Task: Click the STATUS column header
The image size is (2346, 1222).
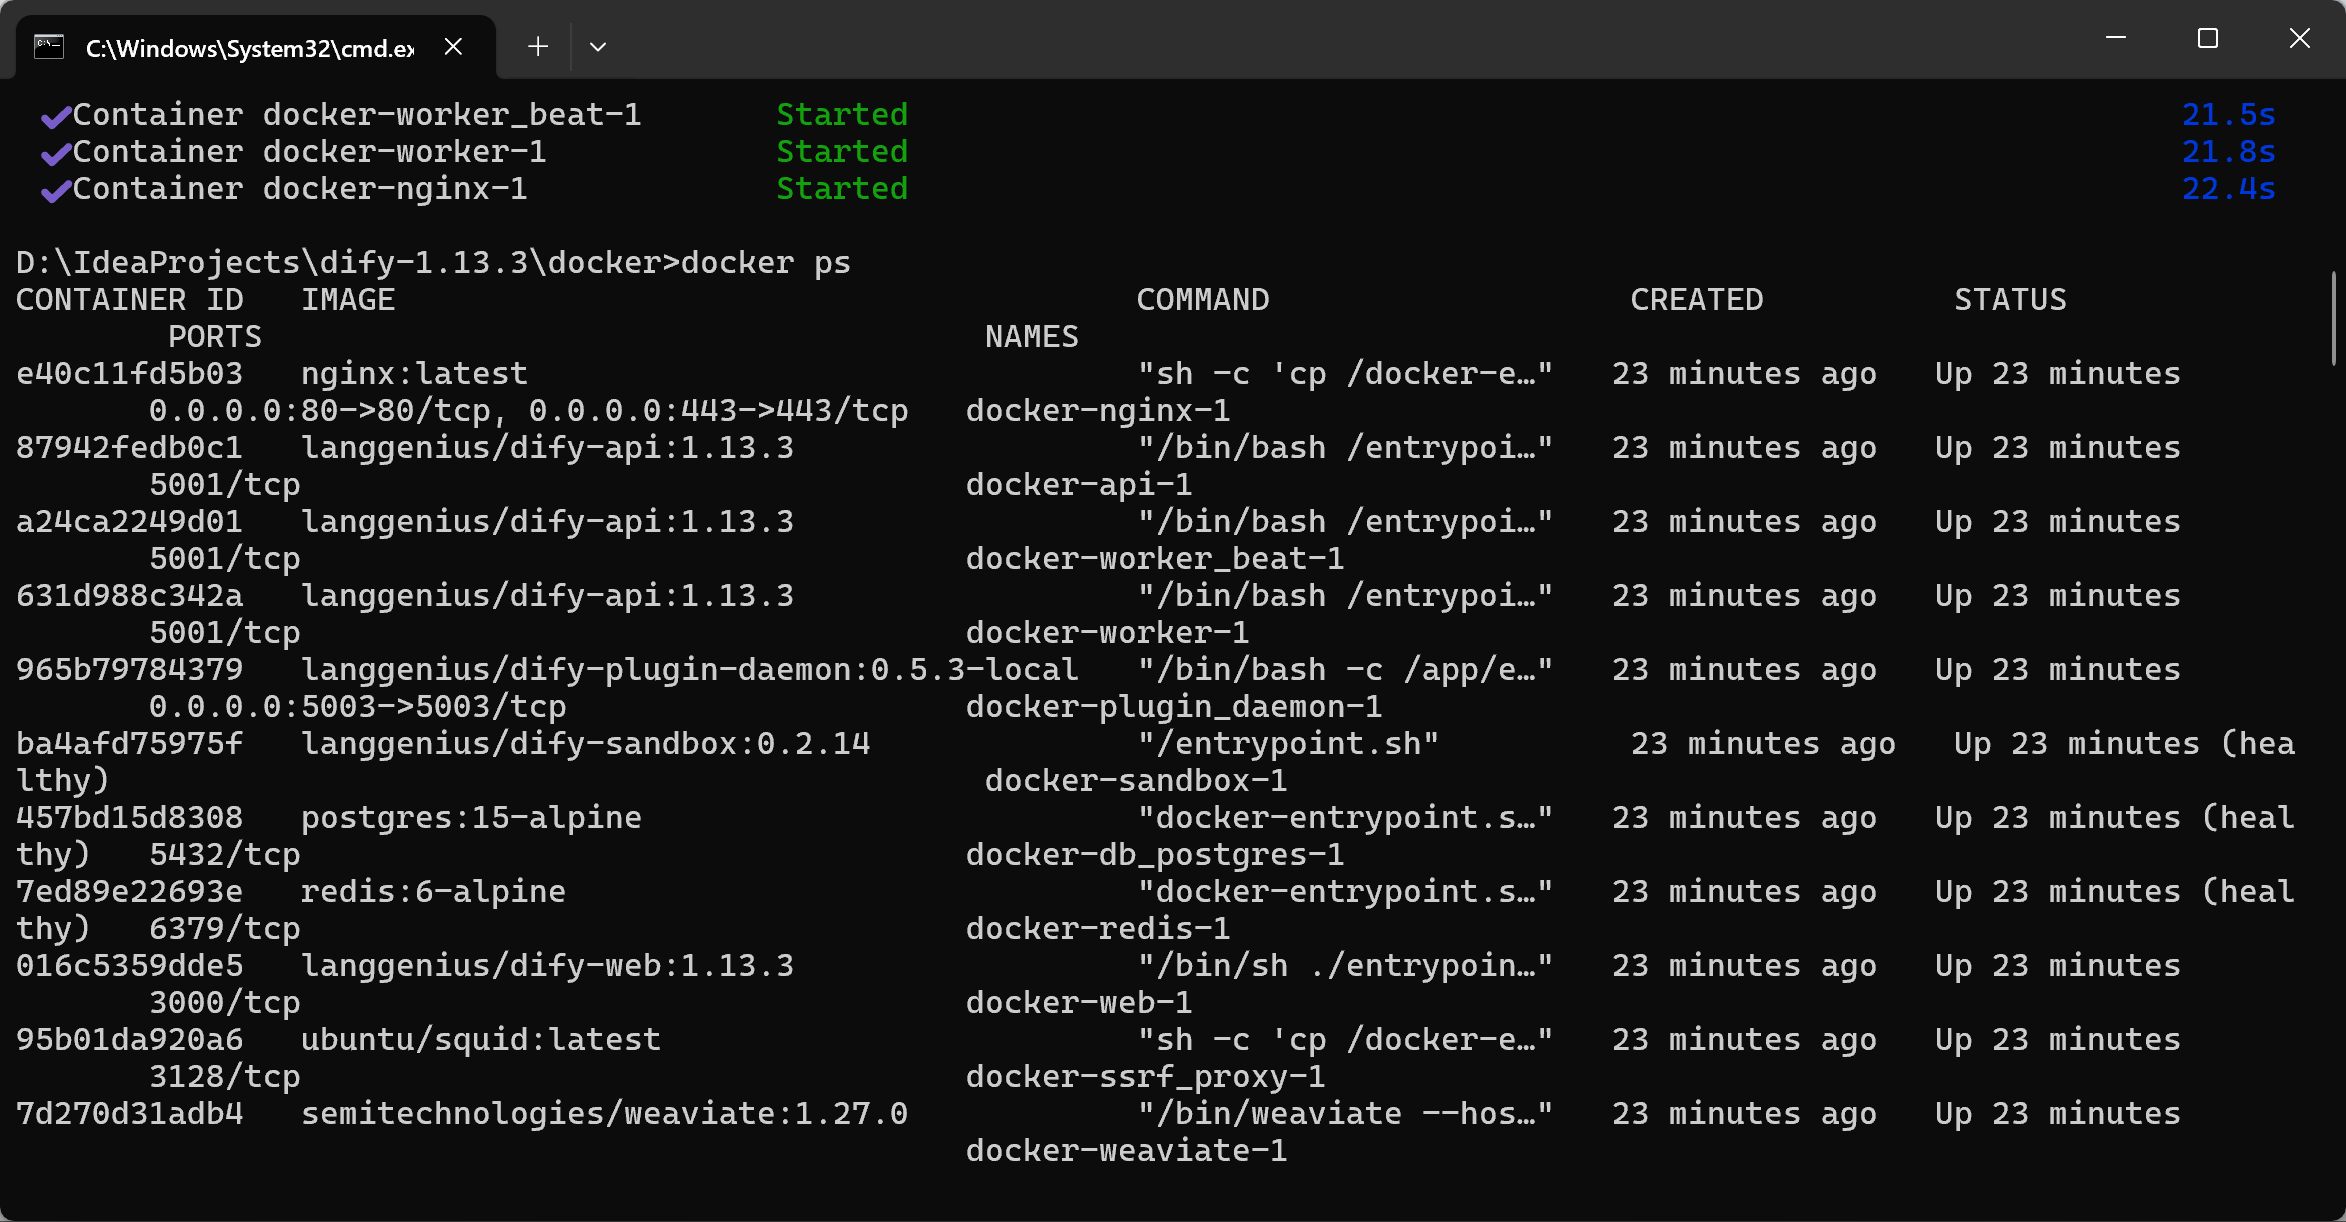Action: [2010, 300]
